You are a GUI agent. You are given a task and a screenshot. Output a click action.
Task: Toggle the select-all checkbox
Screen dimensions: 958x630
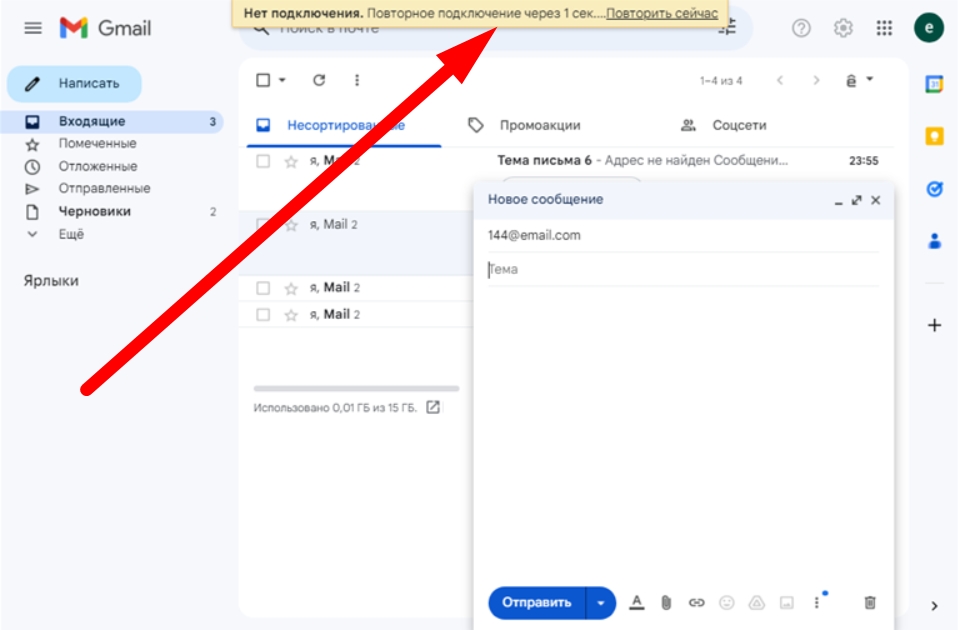click(263, 80)
